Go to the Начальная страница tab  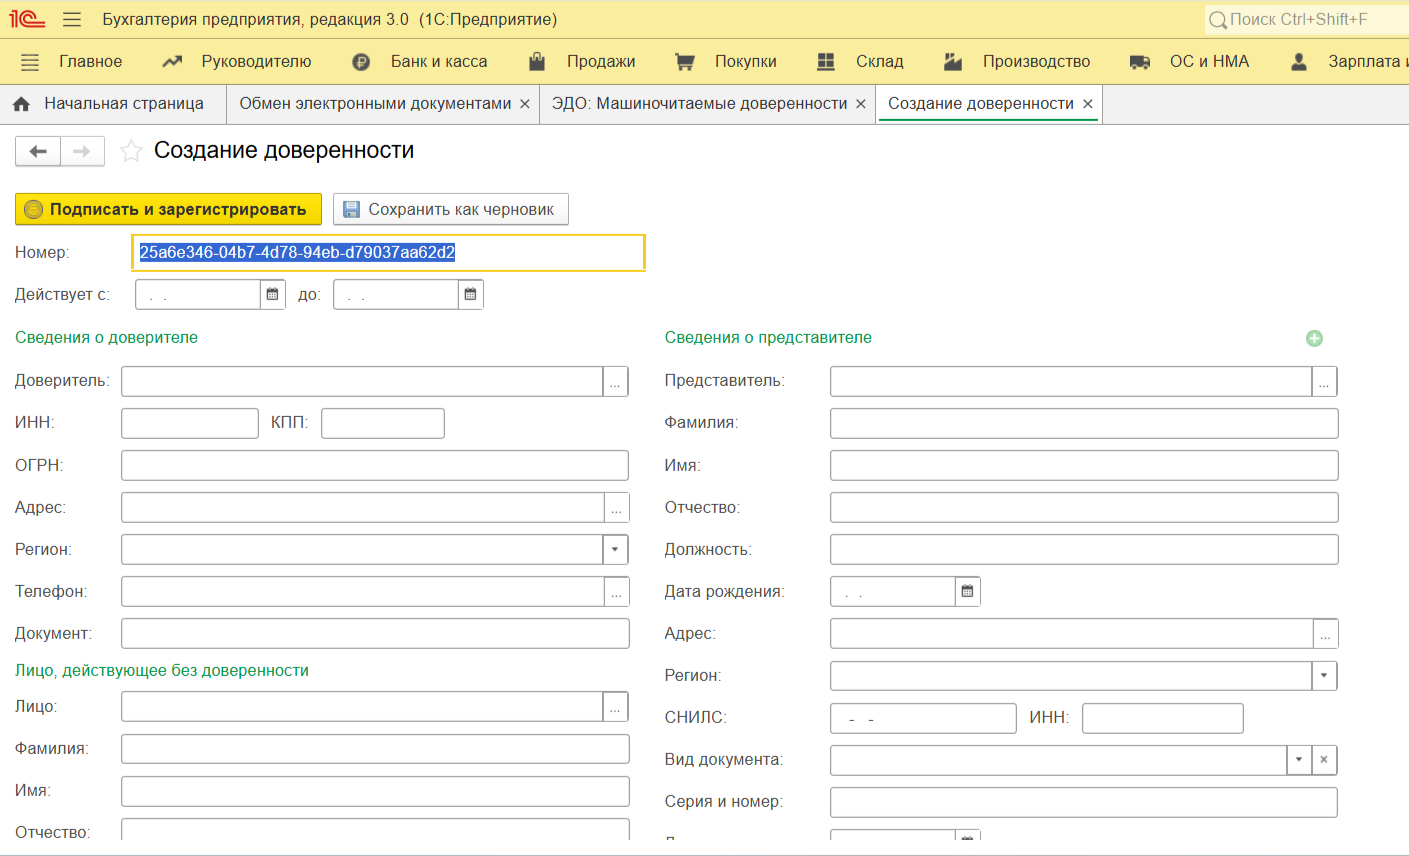(123, 104)
